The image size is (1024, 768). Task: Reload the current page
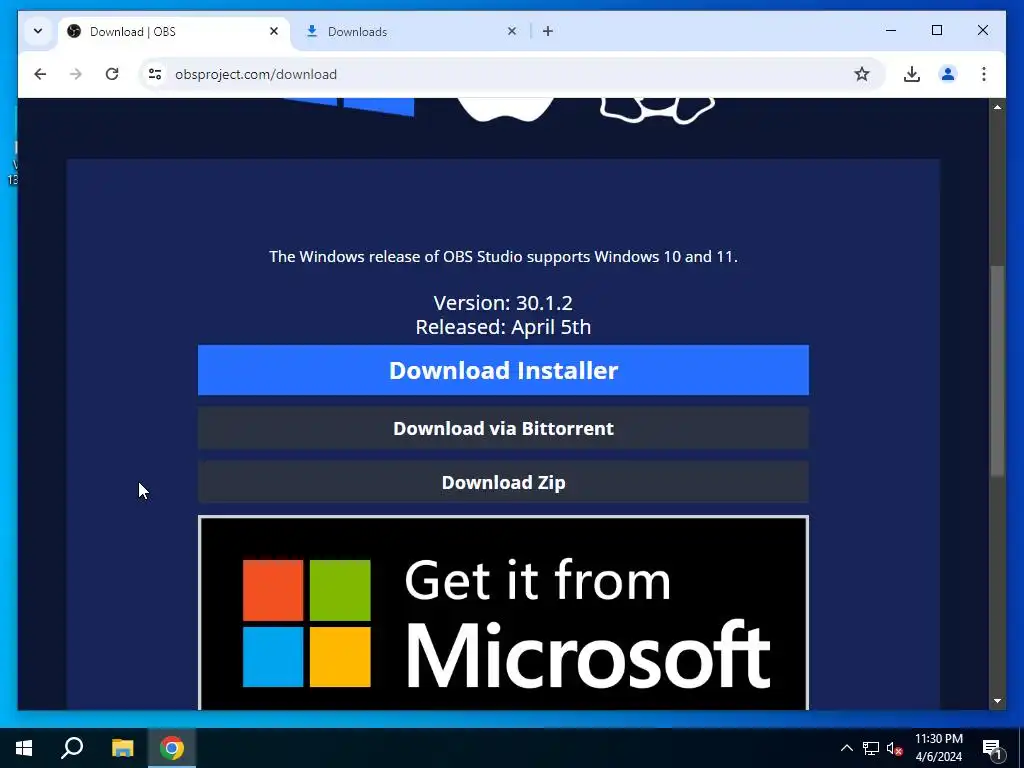tap(112, 74)
